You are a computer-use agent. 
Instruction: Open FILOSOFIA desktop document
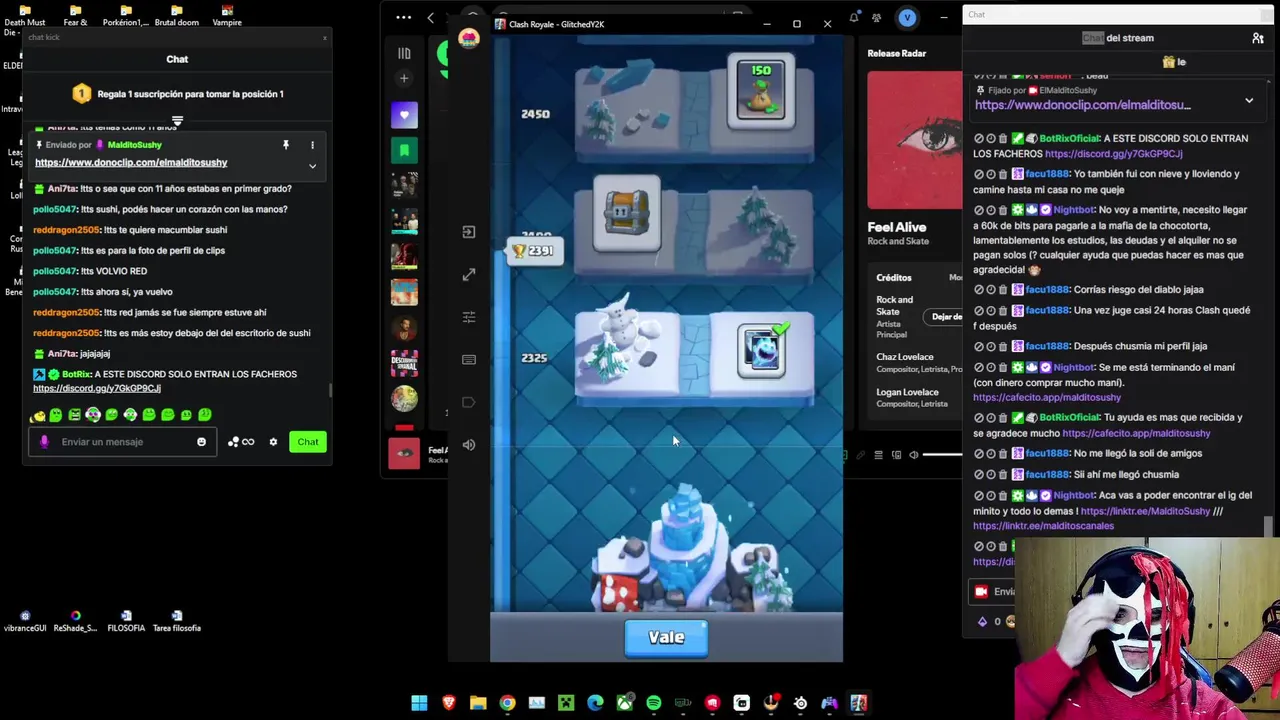126,621
